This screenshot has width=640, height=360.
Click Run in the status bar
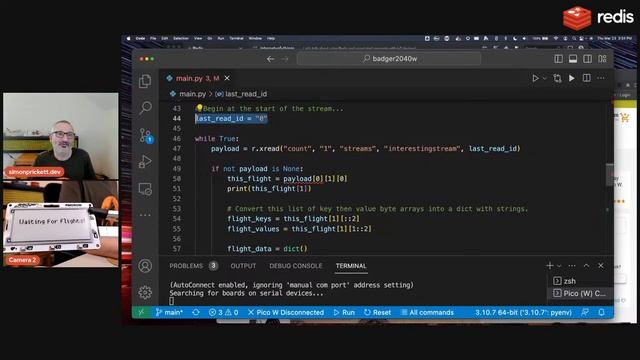point(344,312)
